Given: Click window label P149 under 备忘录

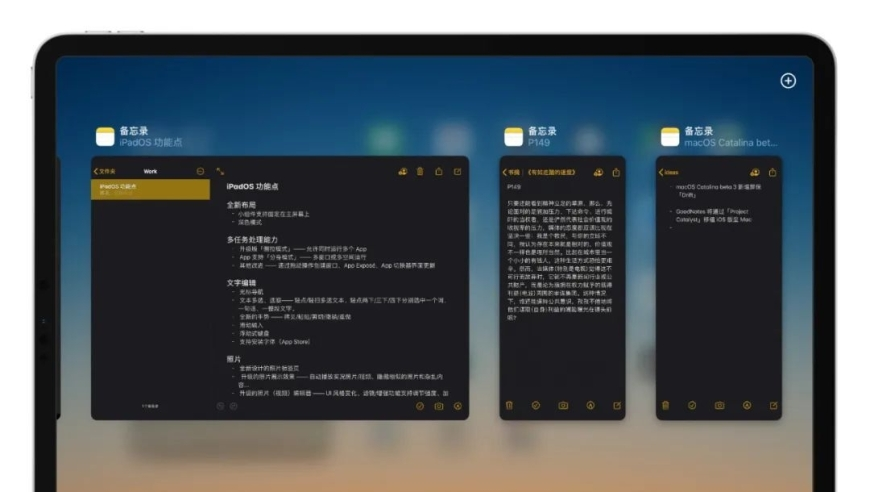Looking at the screenshot, I should (x=539, y=143).
